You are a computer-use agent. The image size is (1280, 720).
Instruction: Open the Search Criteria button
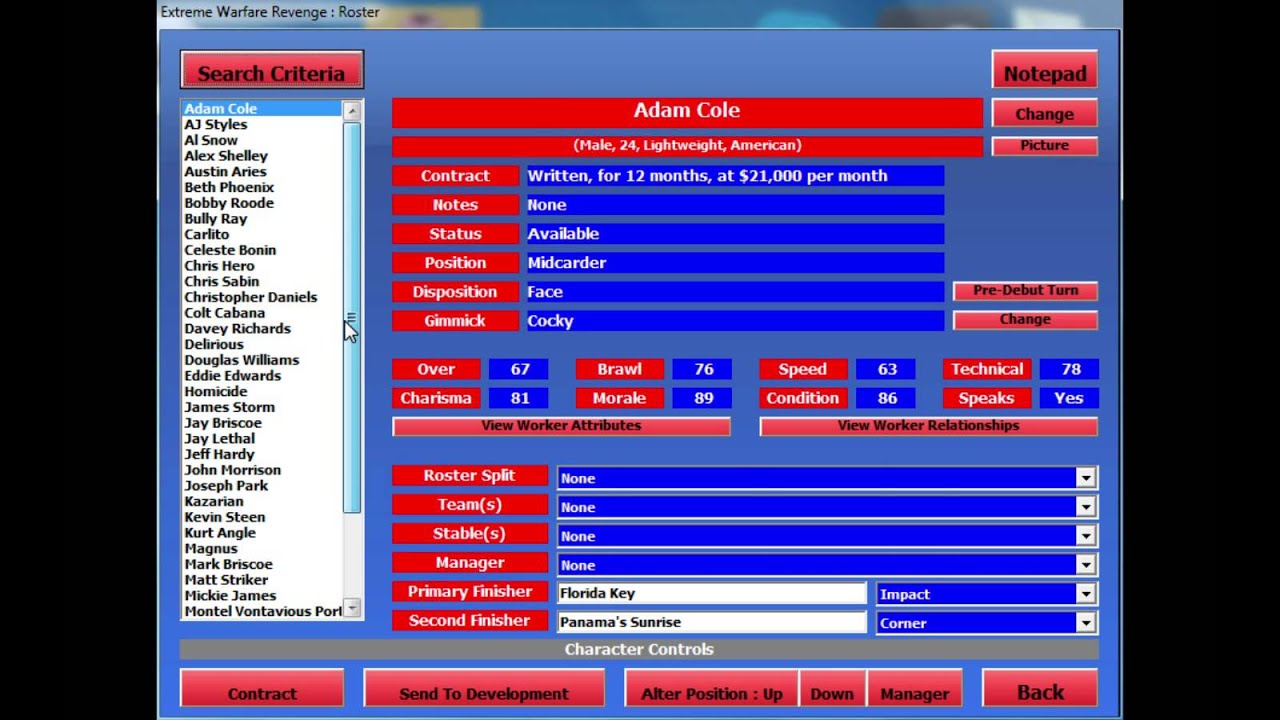pyautogui.click(x=271, y=72)
